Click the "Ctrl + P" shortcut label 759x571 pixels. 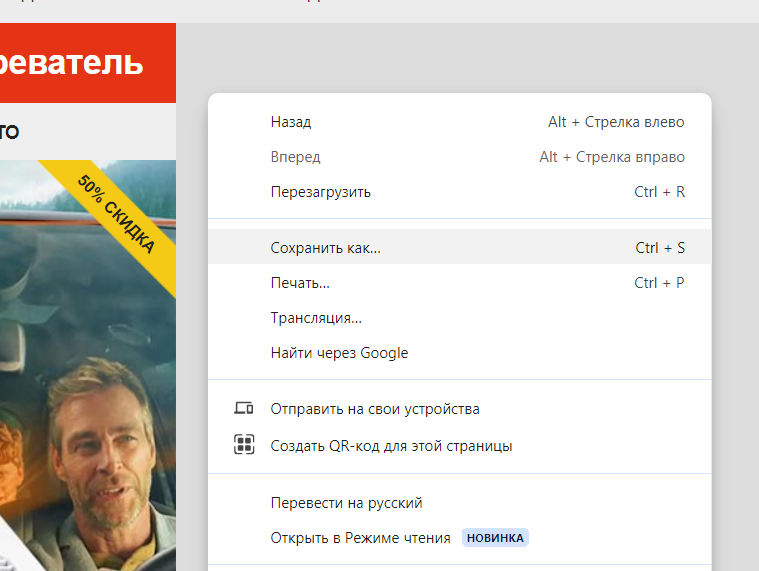659,283
